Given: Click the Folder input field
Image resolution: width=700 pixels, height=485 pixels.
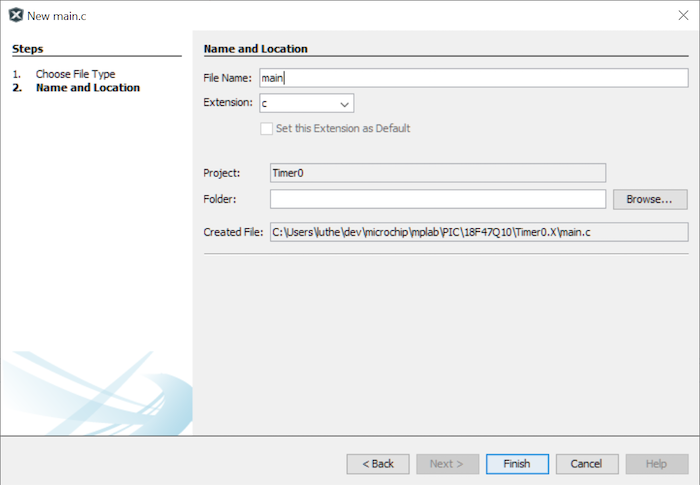Looking at the screenshot, I should coord(438,199).
